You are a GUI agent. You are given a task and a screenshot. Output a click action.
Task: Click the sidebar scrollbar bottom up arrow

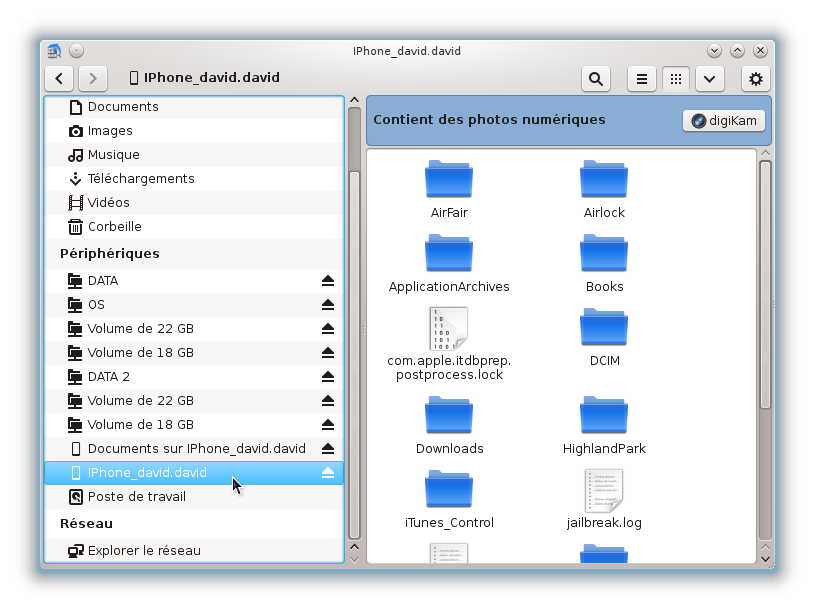point(354,547)
